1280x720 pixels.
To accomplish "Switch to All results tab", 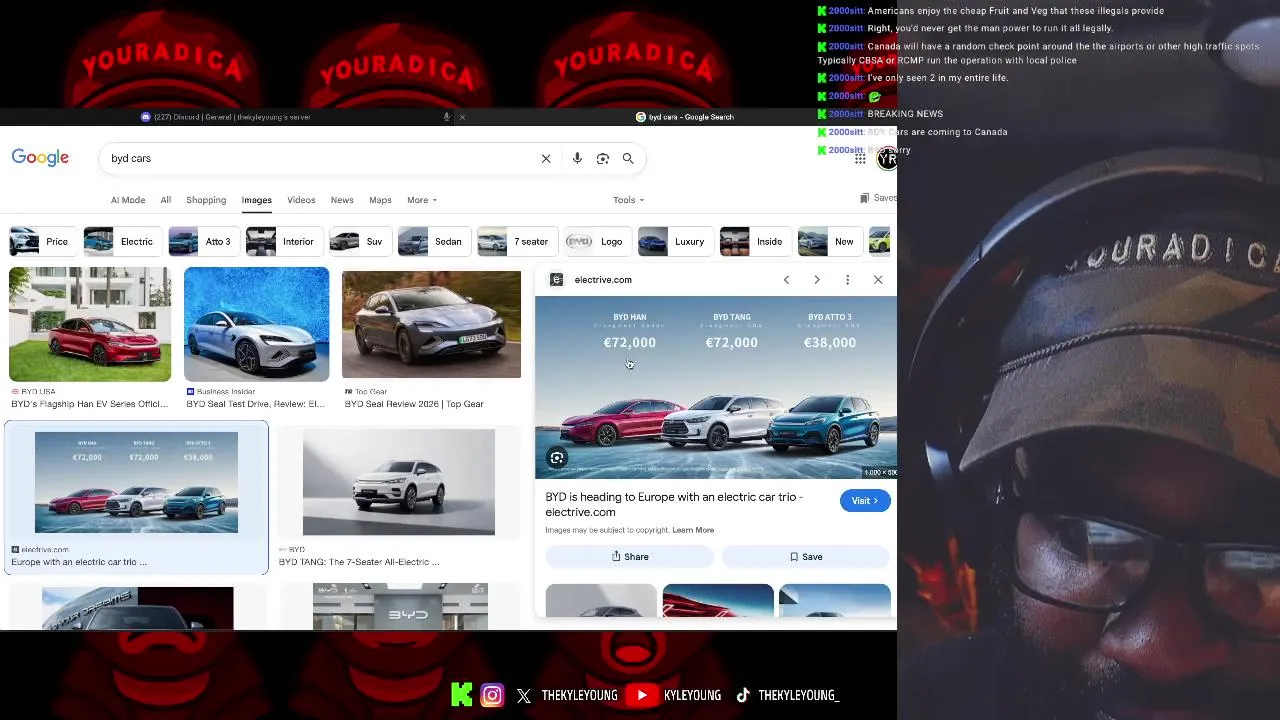I will (166, 200).
